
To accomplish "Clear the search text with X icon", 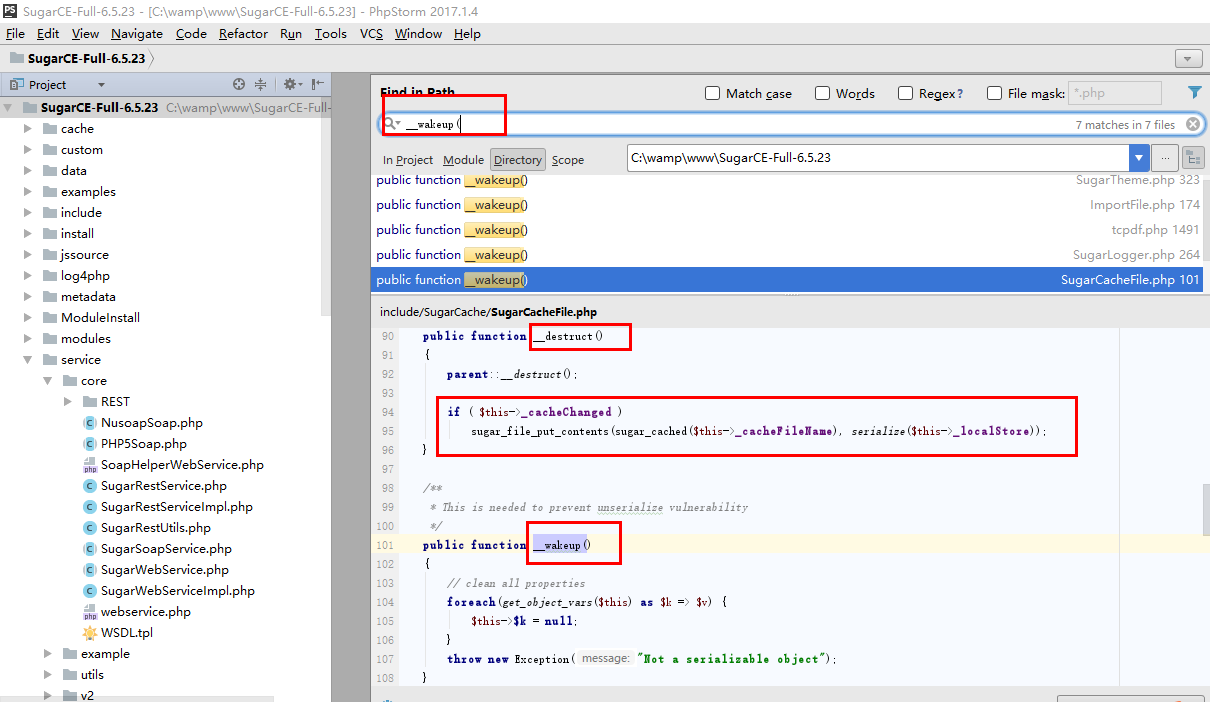I will click(1193, 124).
